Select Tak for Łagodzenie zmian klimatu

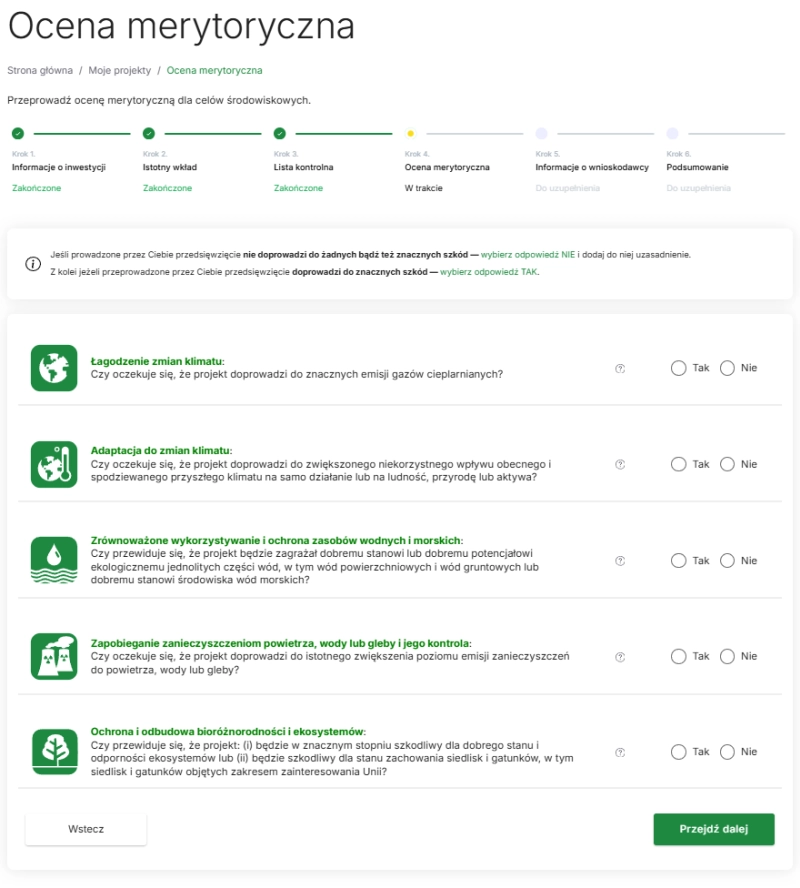tap(679, 368)
